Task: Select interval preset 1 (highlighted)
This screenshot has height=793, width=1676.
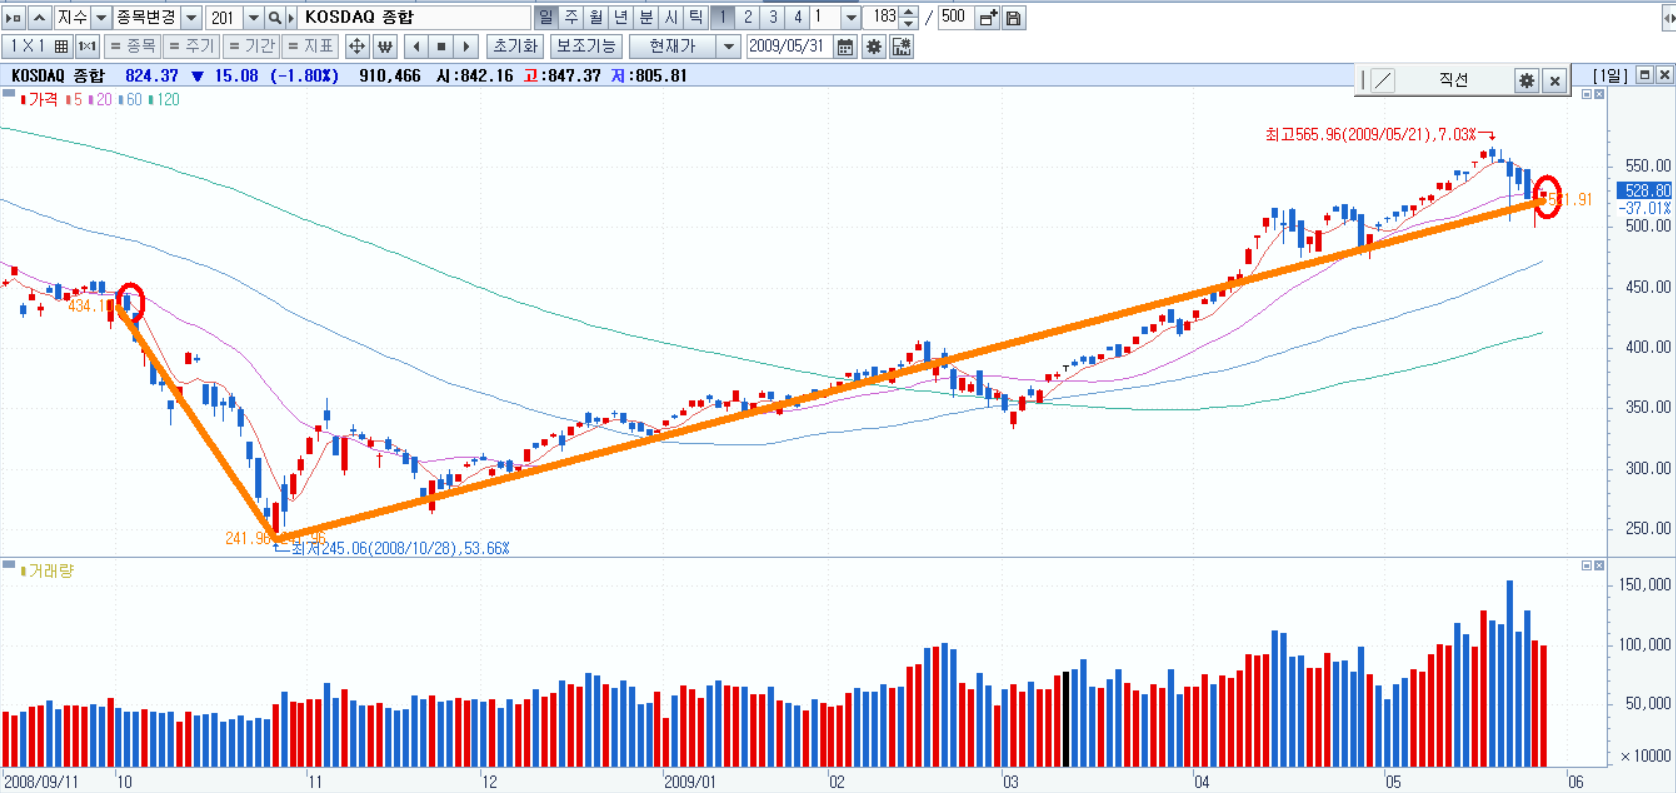Action: tap(722, 18)
